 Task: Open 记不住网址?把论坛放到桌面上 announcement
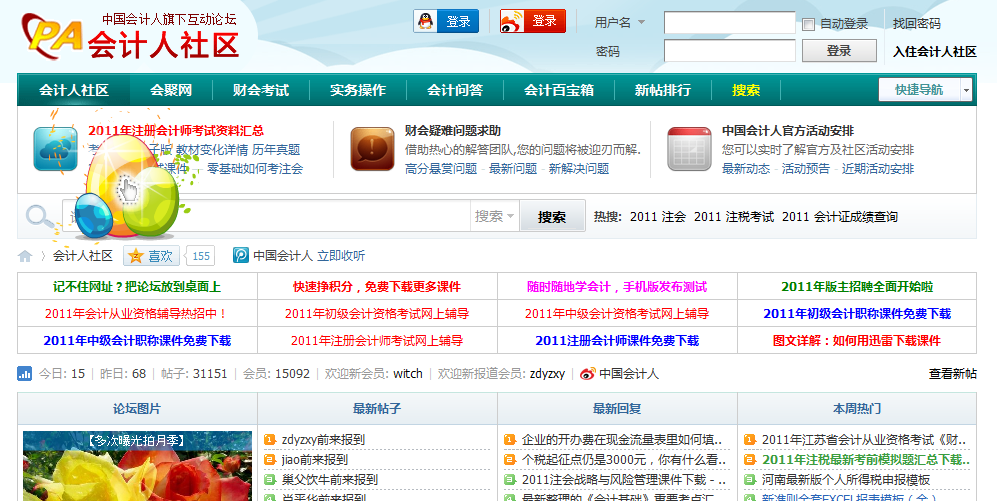[x=137, y=287]
